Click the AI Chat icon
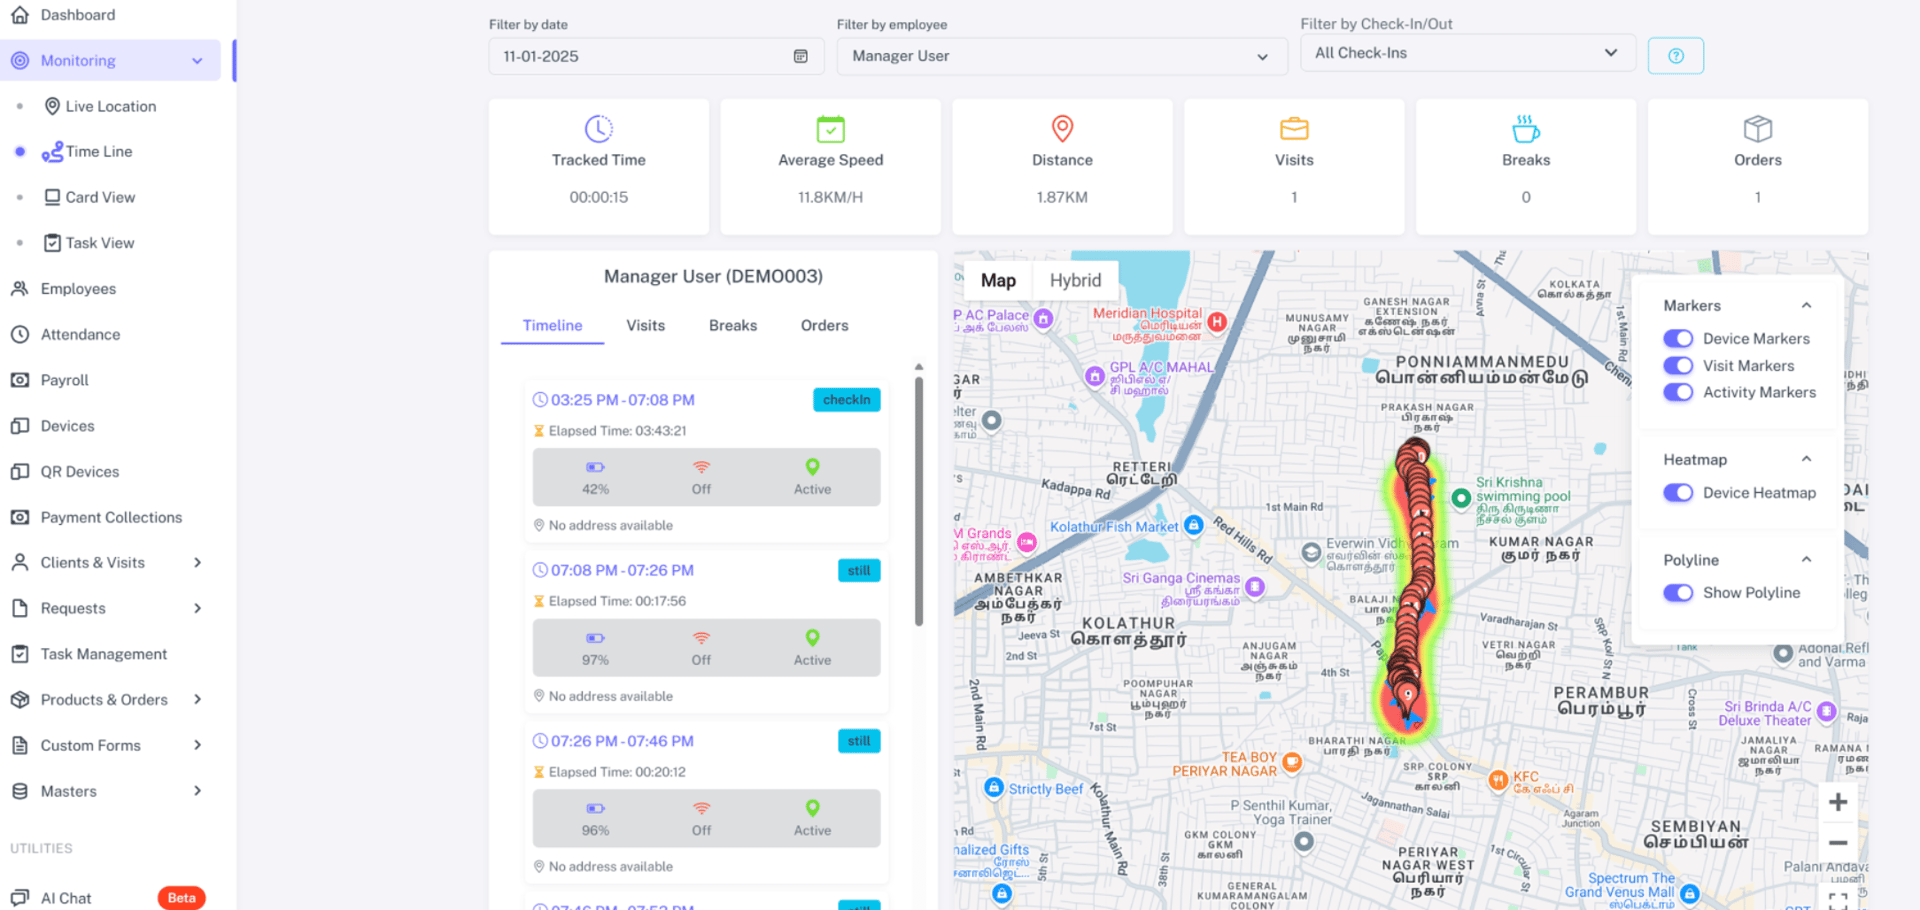The image size is (1920, 910). pos(20,898)
